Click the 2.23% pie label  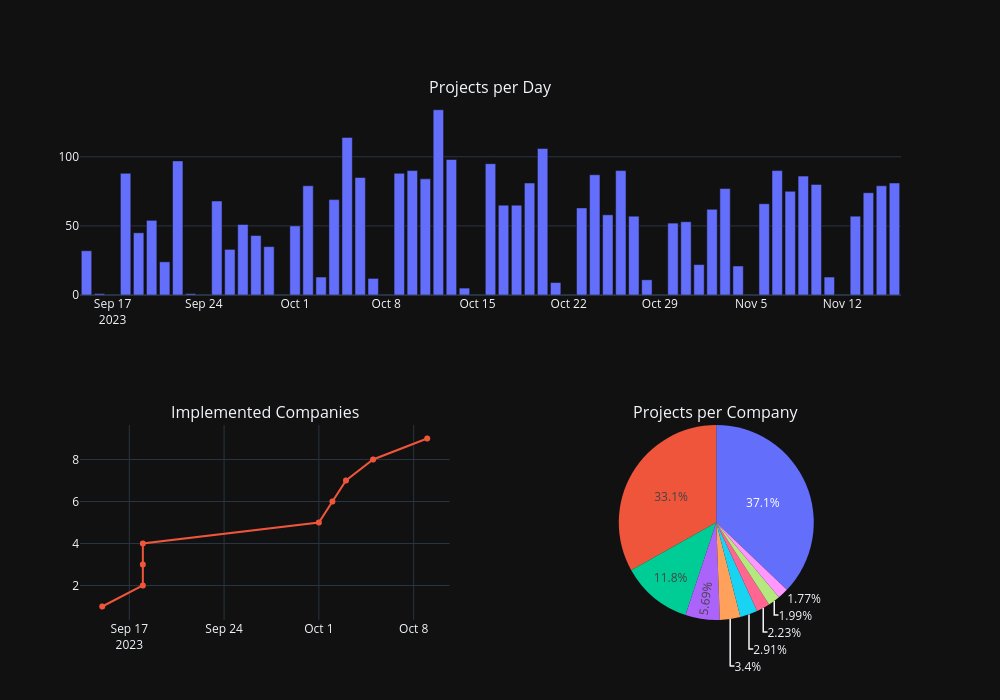click(784, 632)
